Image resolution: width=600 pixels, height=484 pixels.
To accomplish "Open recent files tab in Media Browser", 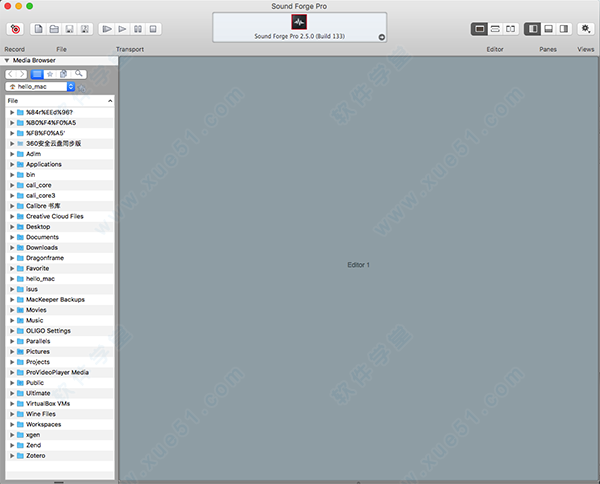I will pyautogui.click(x=64, y=74).
